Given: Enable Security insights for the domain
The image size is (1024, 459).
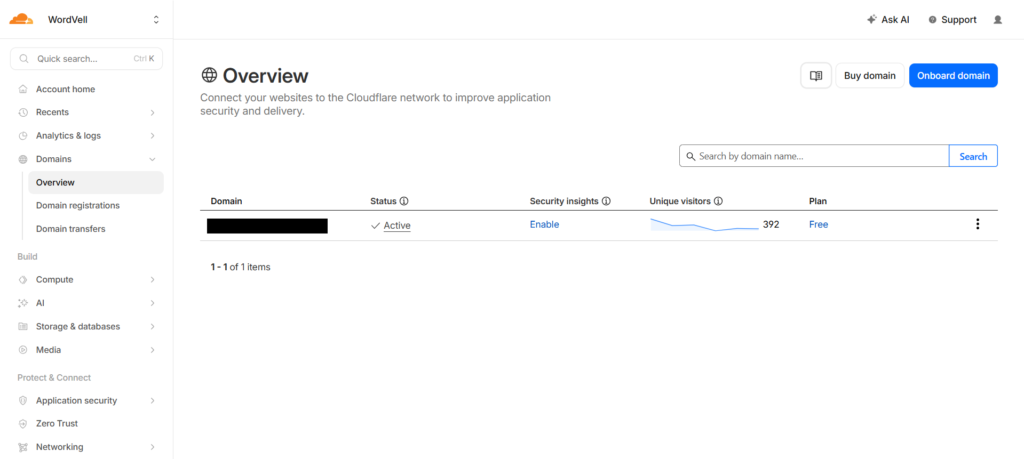Looking at the screenshot, I should pyautogui.click(x=544, y=225).
